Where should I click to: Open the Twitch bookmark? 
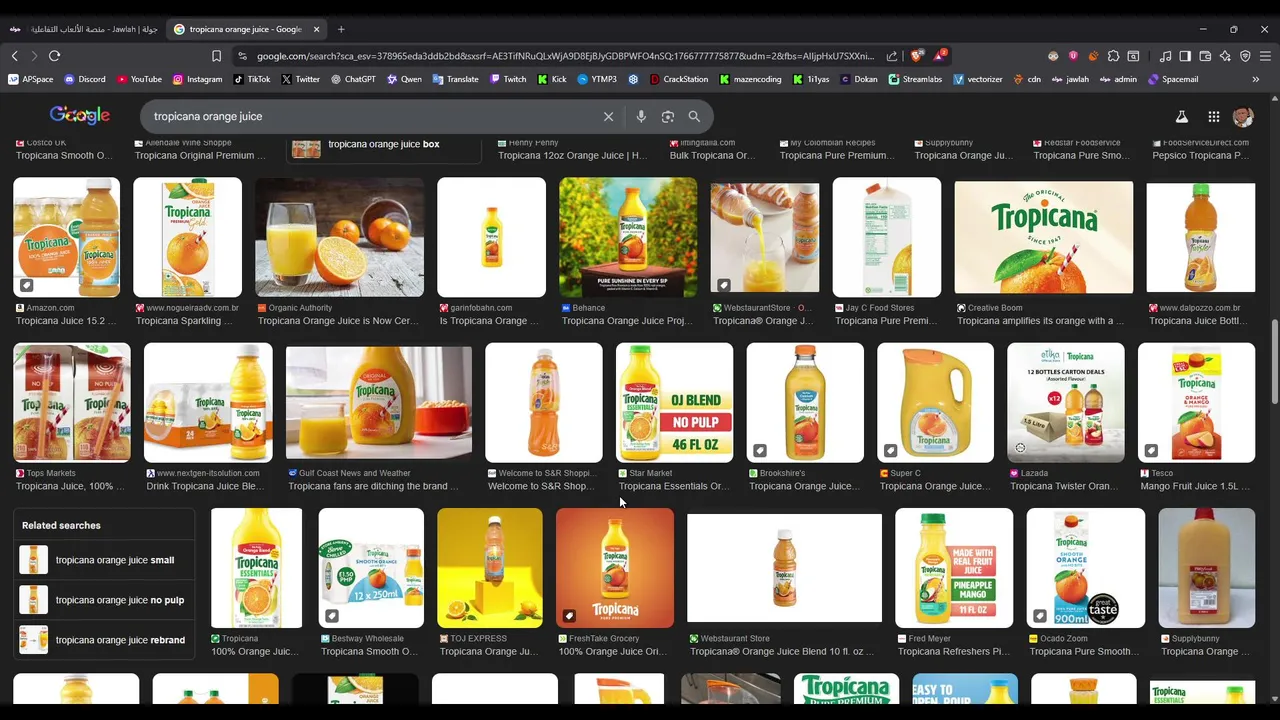[508, 79]
